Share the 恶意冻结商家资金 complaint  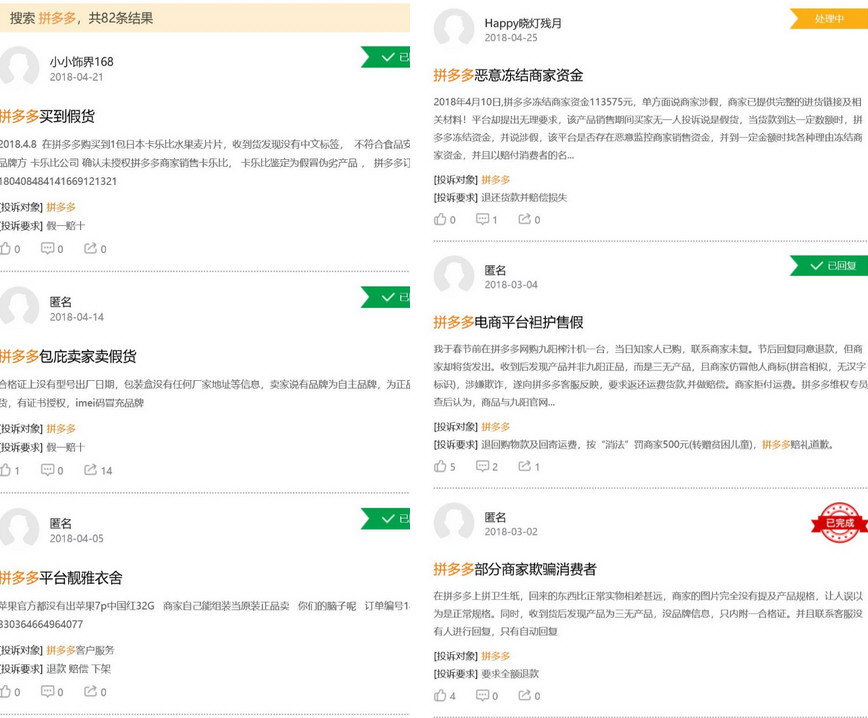527,219
